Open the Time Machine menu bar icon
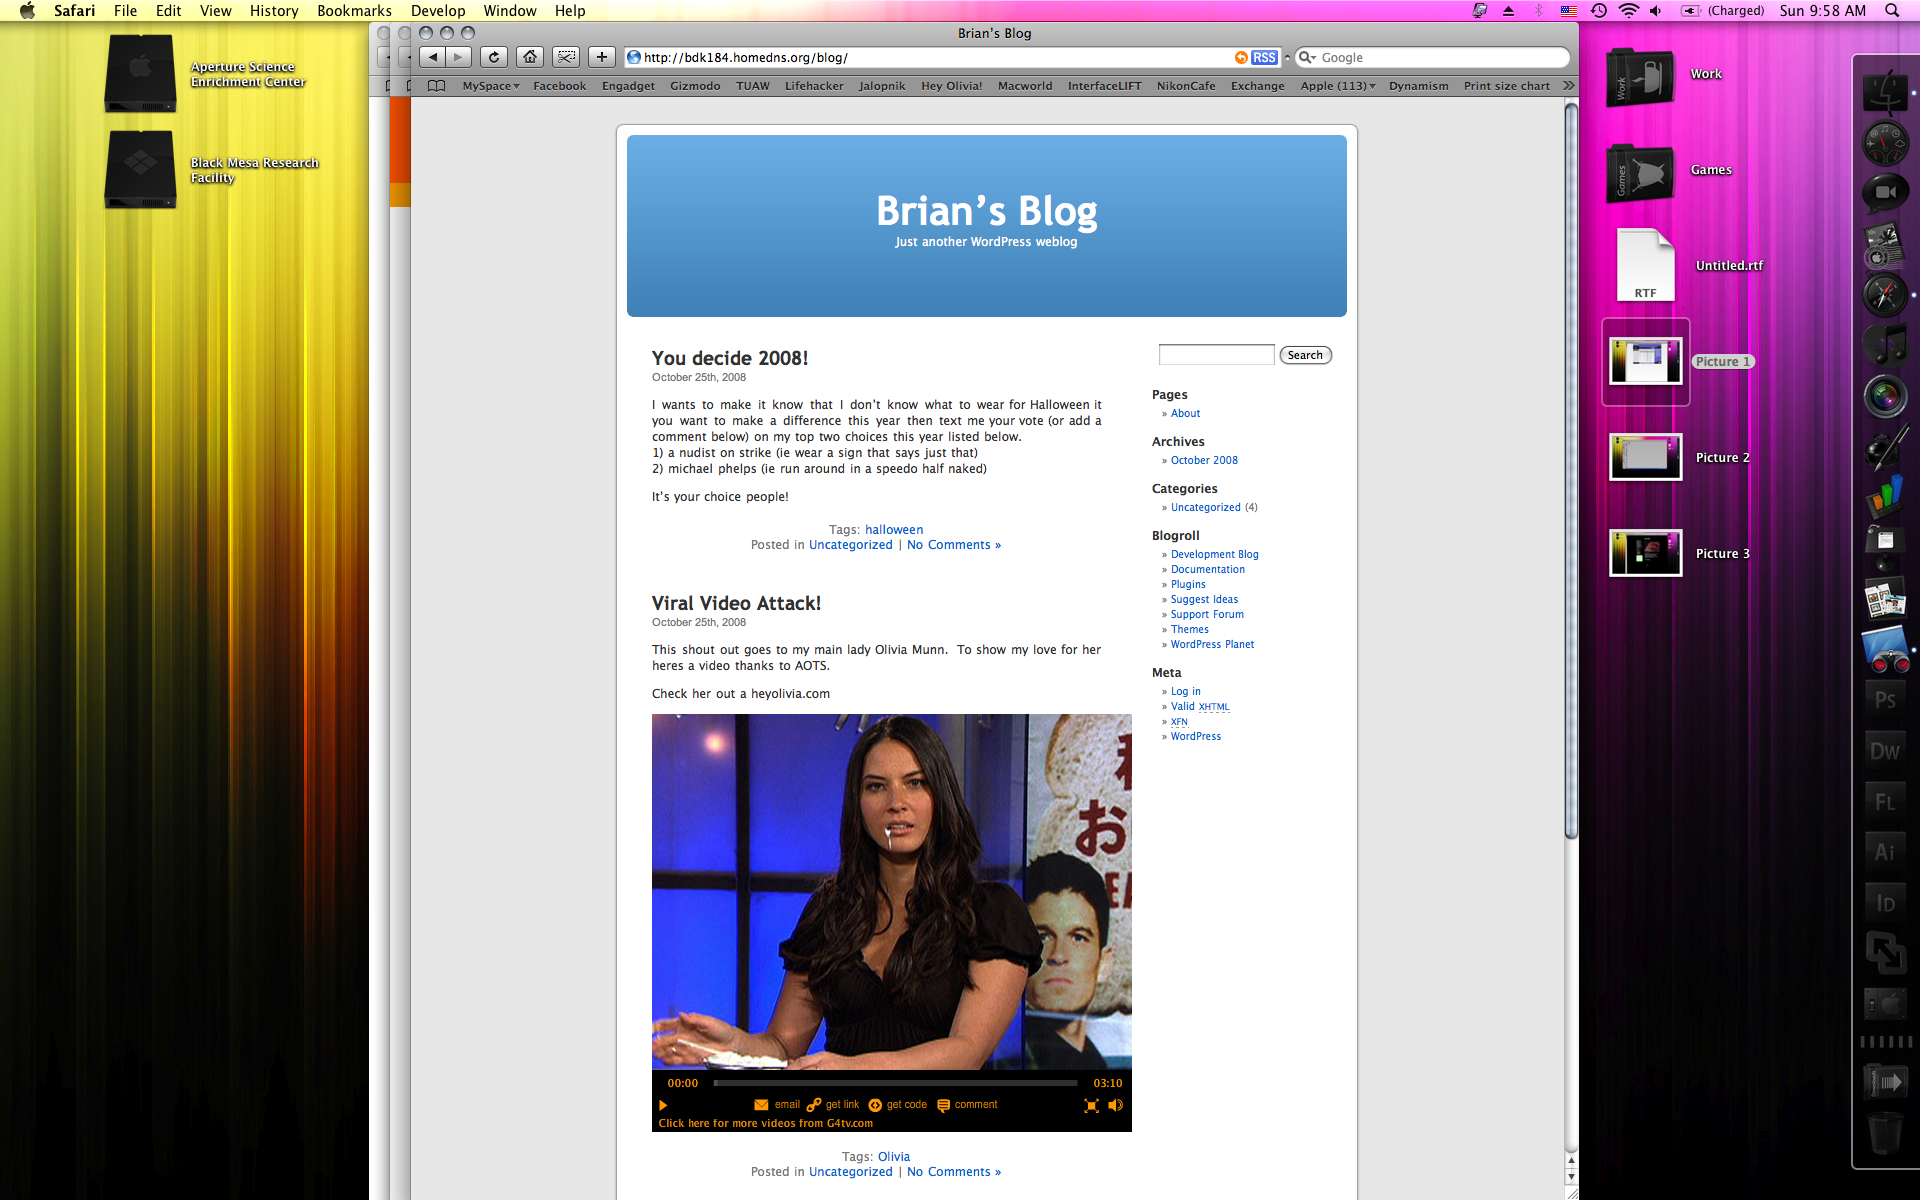This screenshot has width=1920, height=1200. 1599,11
